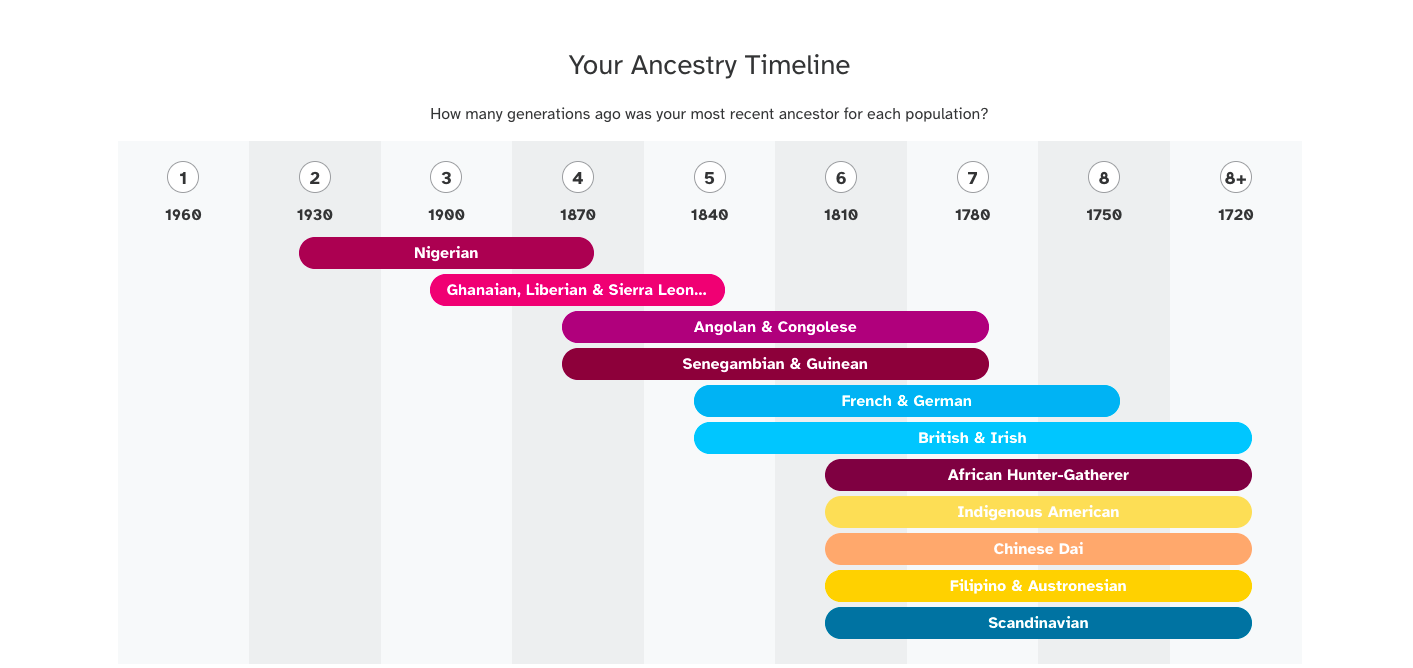Click the Nigerian ancestry bar
Image resolution: width=1413 pixels, height=668 pixels.
(x=446, y=253)
